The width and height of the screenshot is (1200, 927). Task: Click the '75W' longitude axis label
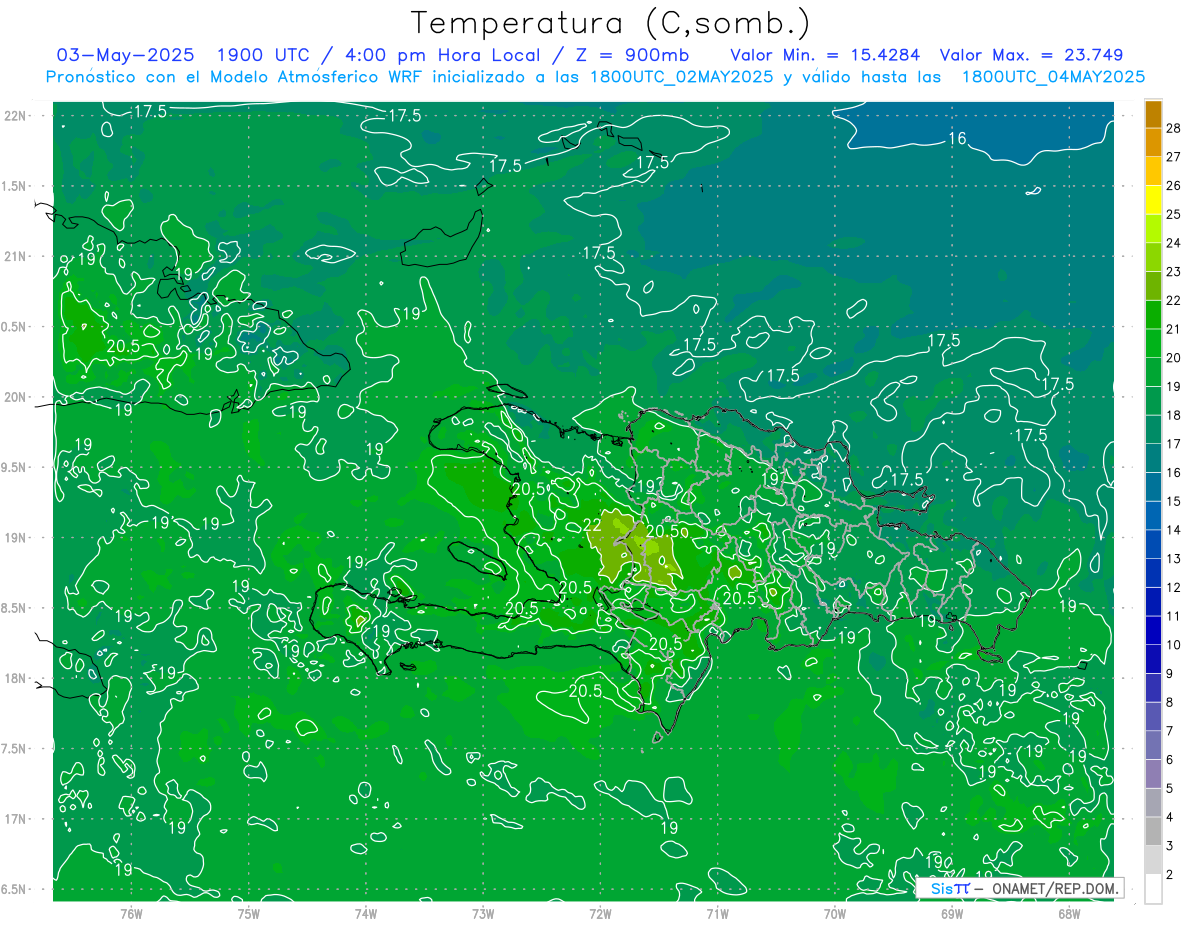pos(248,913)
